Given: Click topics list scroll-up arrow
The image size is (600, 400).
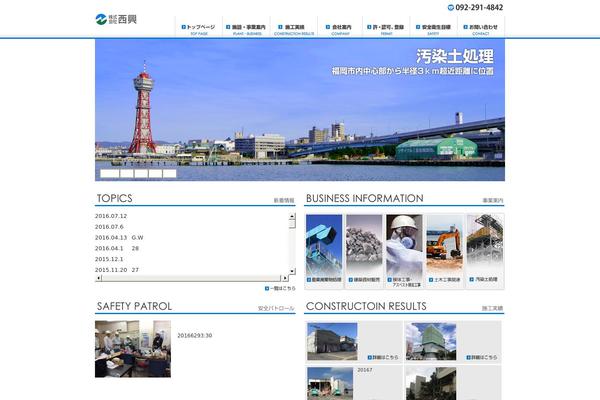Looking at the screenshot, I should 292,216.
